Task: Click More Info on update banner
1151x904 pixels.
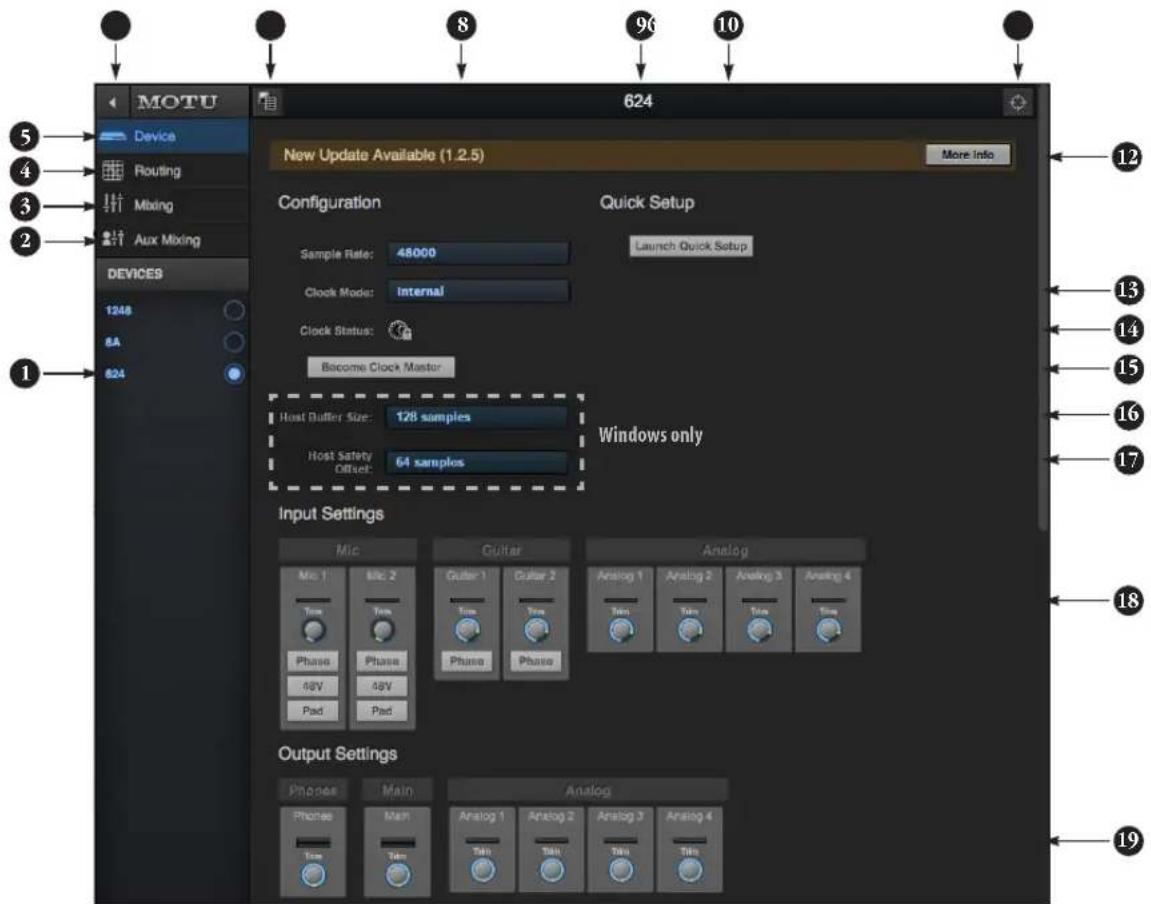Action: (967, 155)
